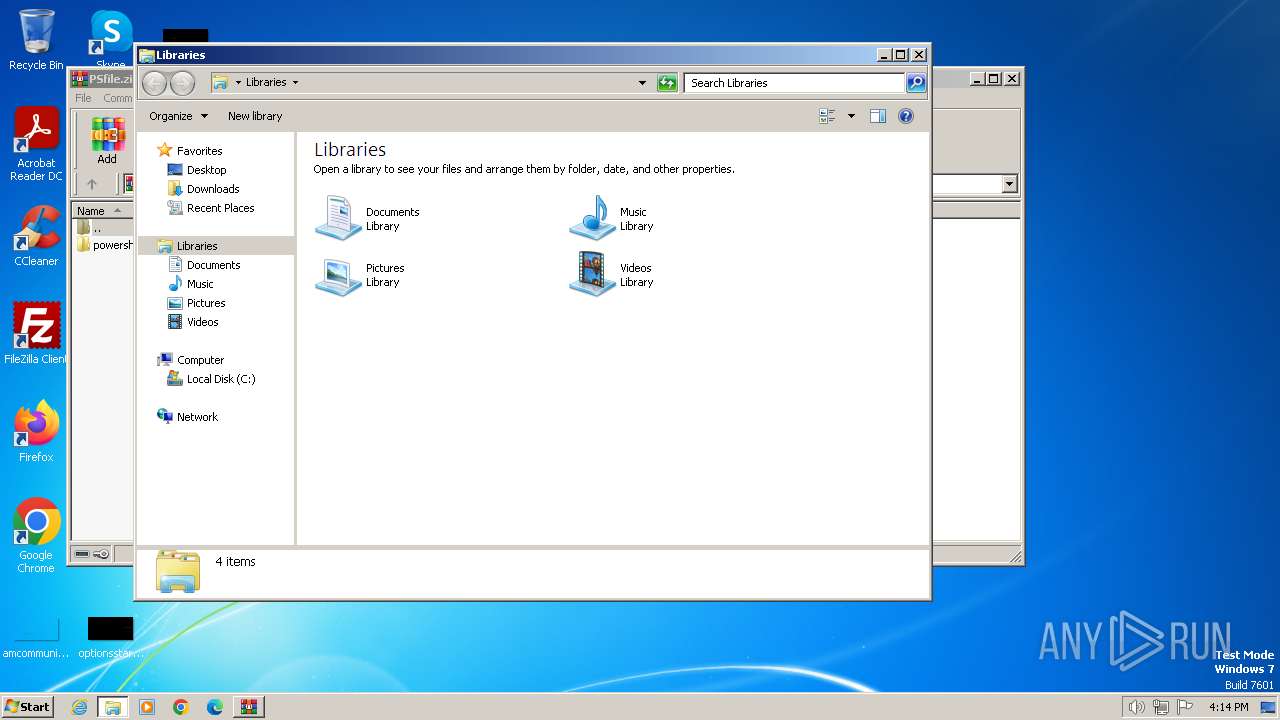Select Computer in the navigation pane
This screenshot has width=1280, height=720.
point(200,360)
